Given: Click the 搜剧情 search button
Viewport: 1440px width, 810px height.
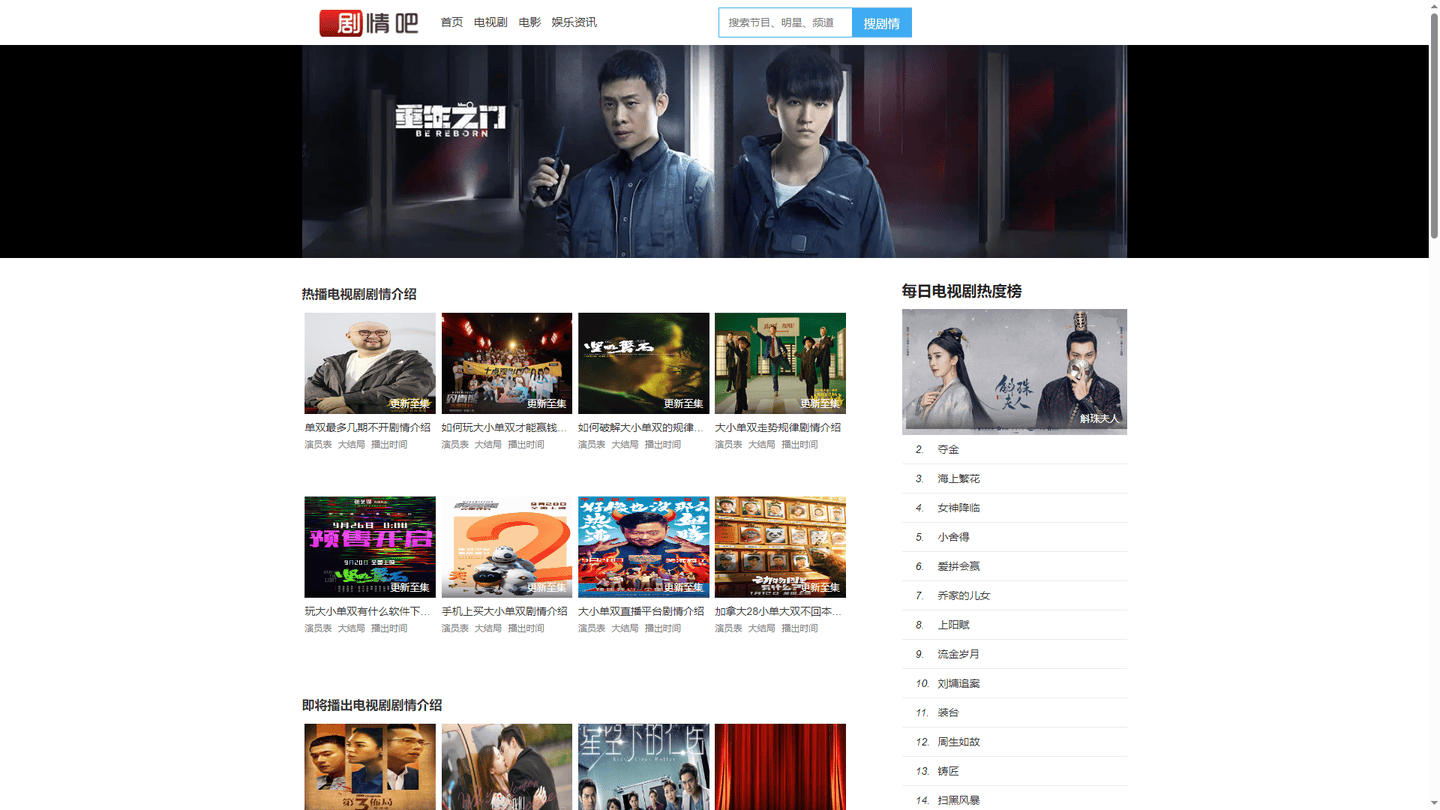Looking at the screenshot, I should pyautogui.click(x=882, y=22).
